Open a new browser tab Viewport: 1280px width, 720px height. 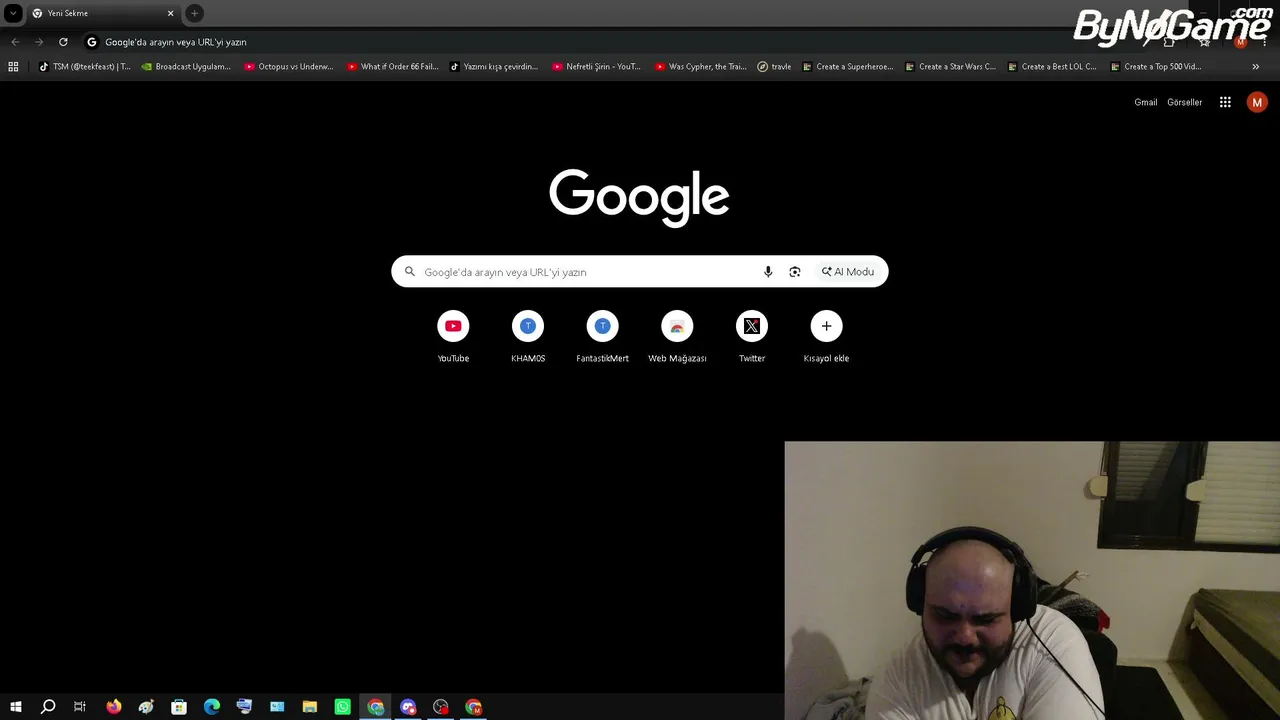point(194,13)
